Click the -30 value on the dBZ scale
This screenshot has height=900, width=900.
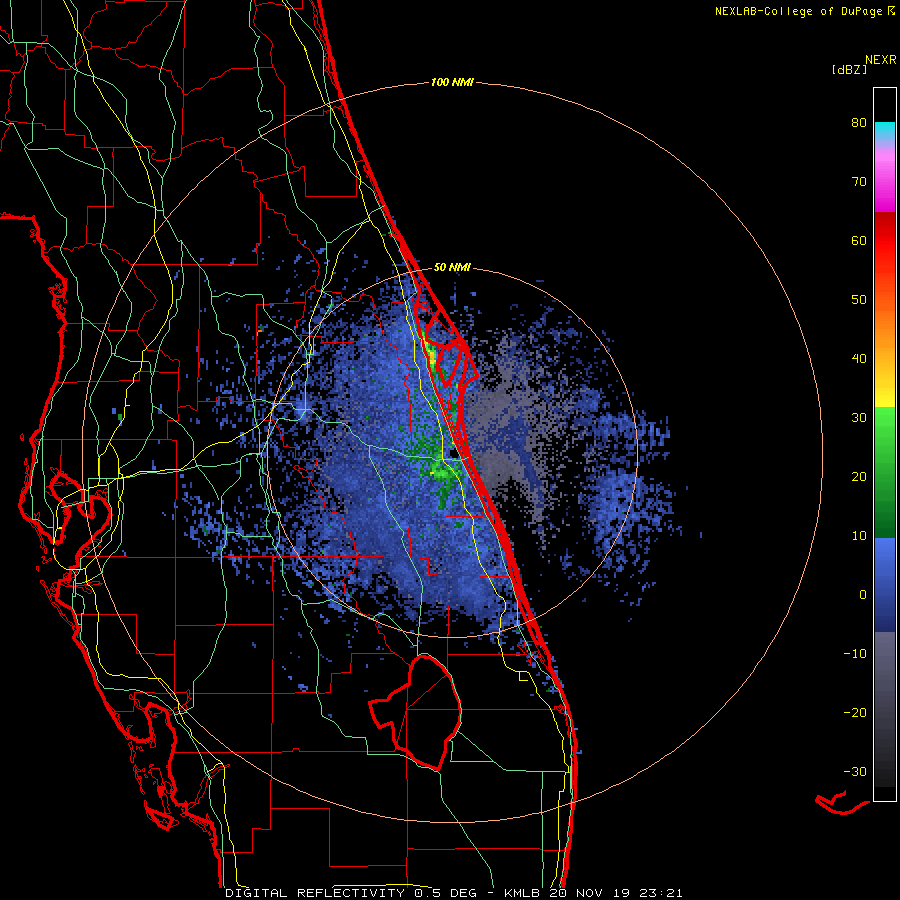(x=855, y=772)
